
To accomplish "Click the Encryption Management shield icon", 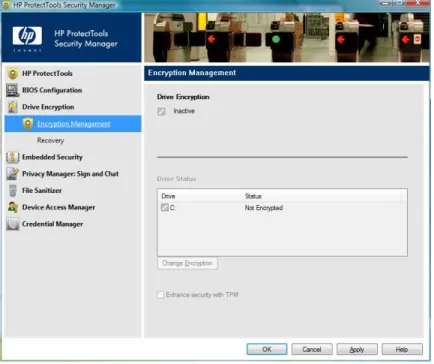I will pos(28,124).
